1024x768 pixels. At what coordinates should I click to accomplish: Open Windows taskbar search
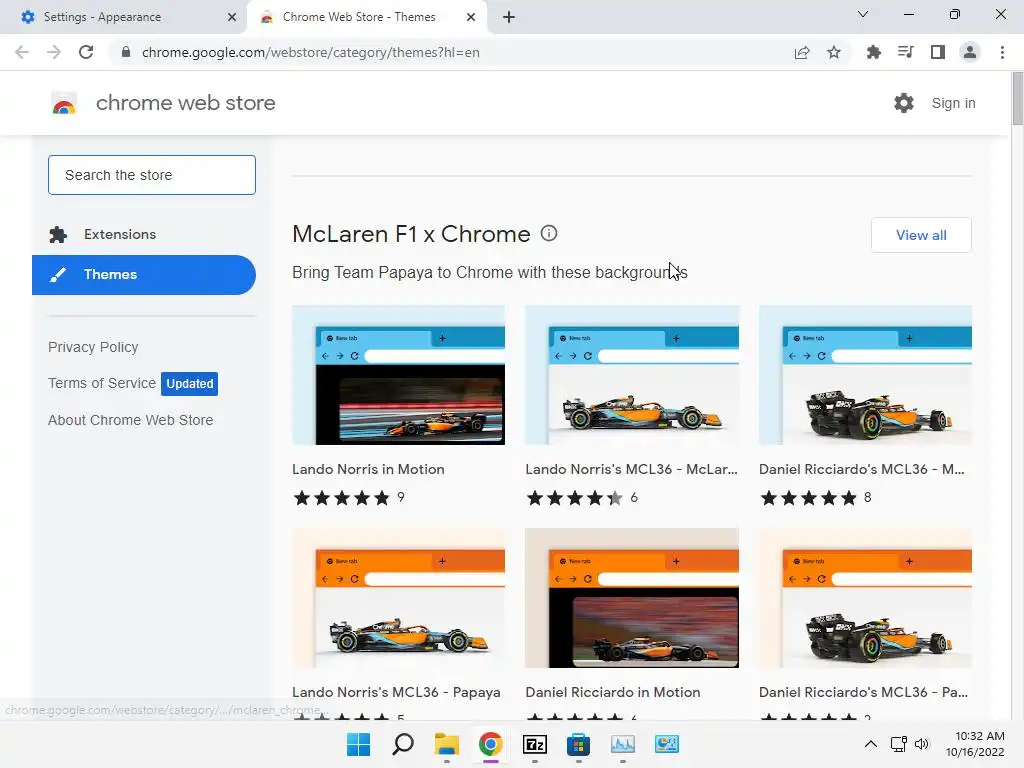(x=403, y=744)
